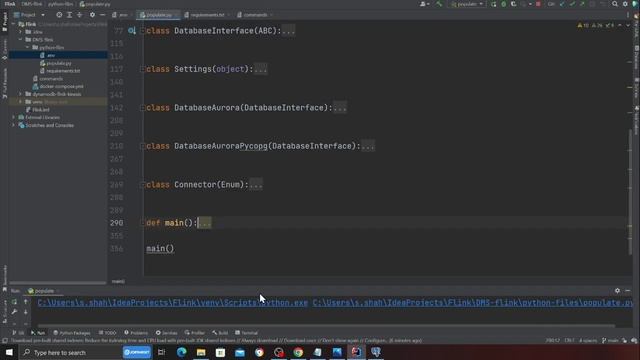
Task: Hide the Project tool window with minus icon
Action: (102, 15)
